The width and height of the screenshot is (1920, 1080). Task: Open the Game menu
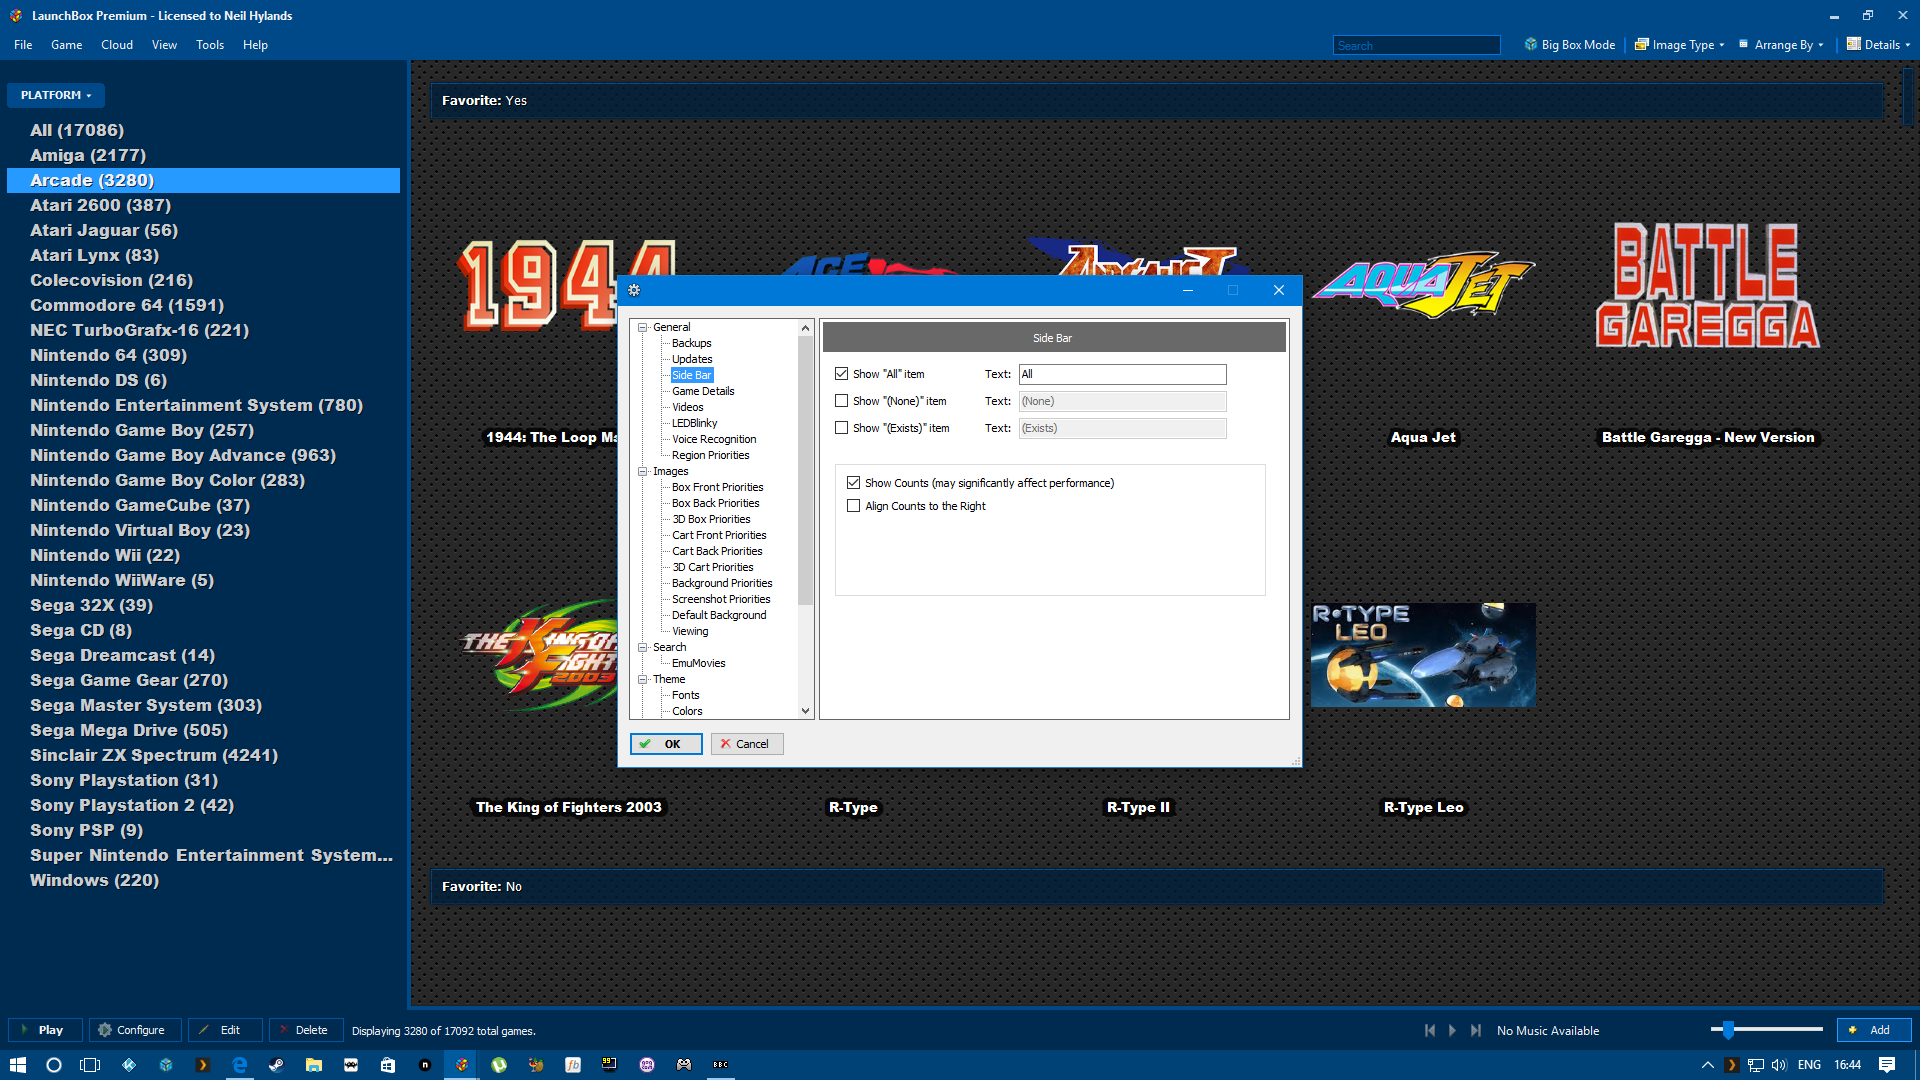pyautogui.click(x=66, y=45)
